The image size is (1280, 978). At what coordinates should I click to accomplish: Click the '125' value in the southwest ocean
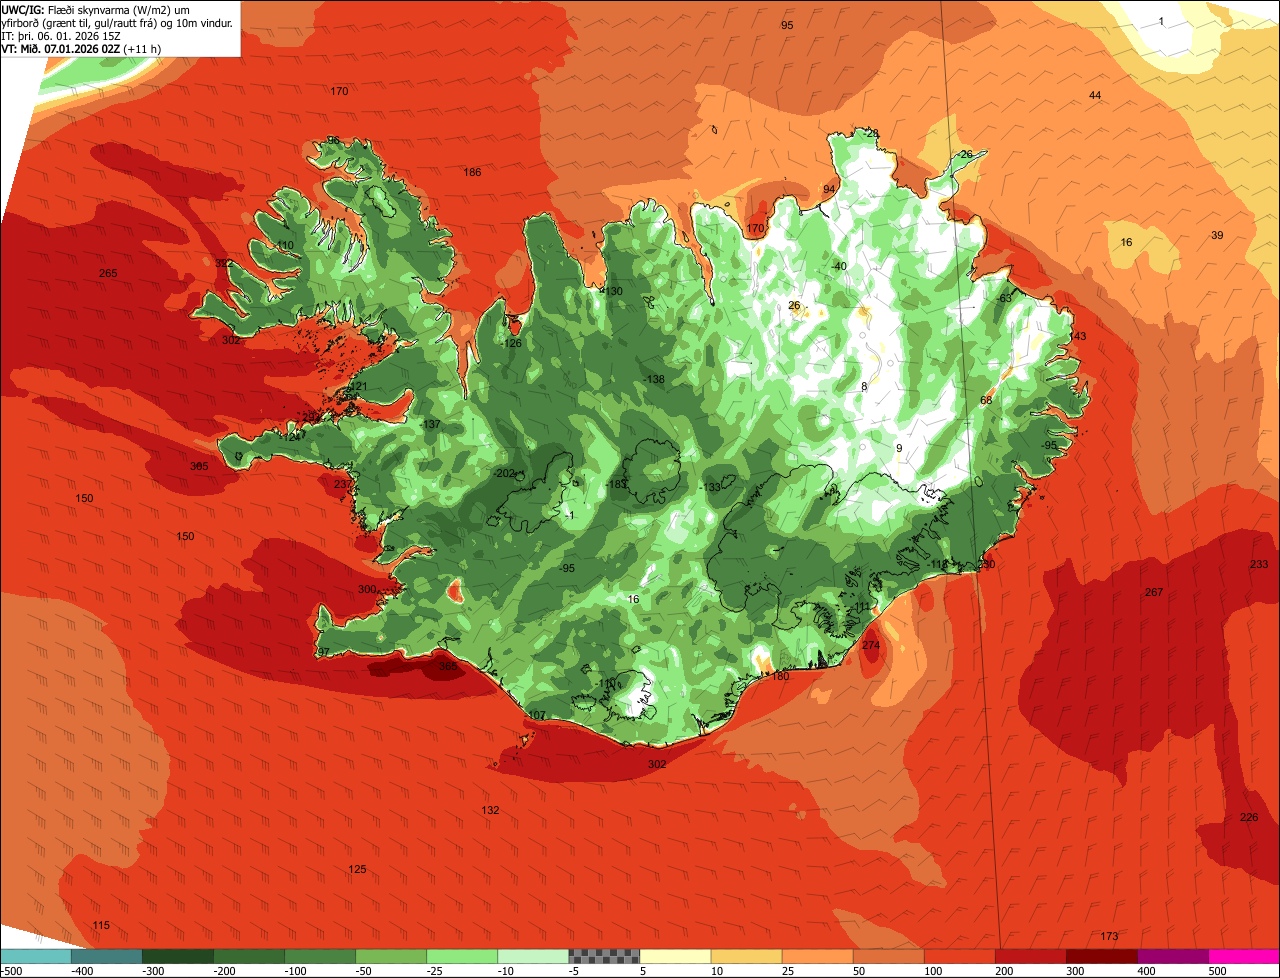[x=357, y=869]
